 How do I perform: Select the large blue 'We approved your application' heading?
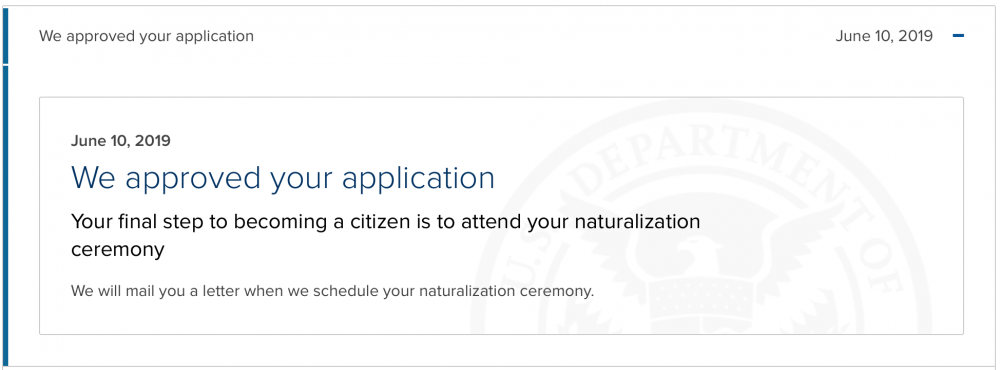283,177
